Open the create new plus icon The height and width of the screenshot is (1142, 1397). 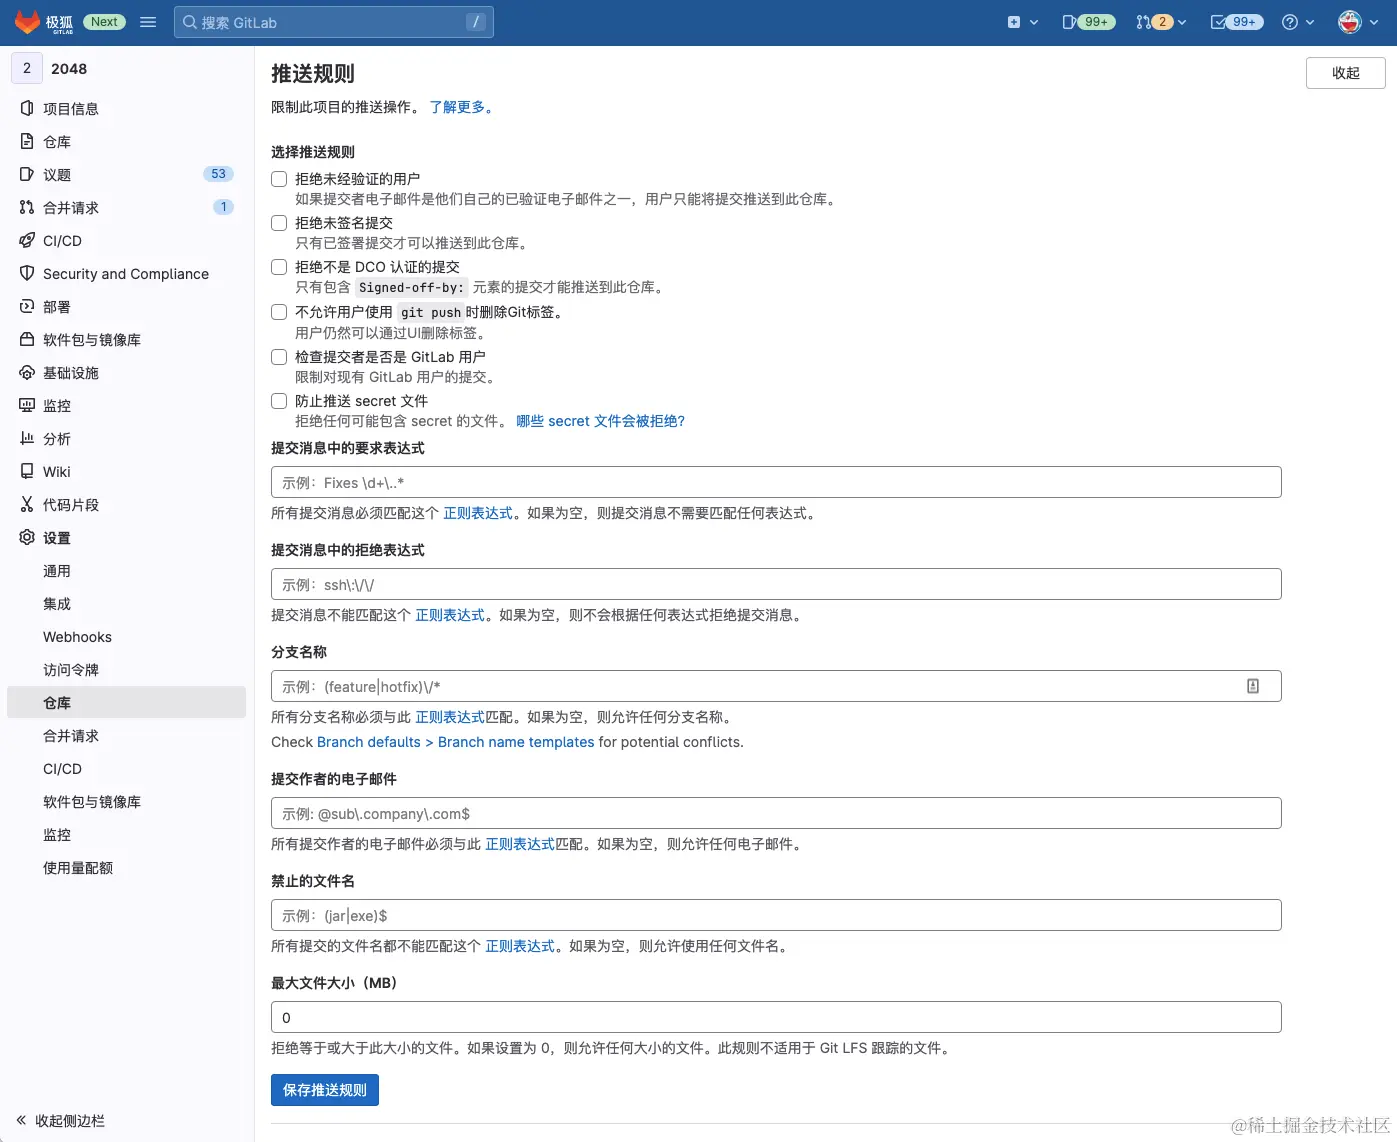(x=1014, y=22)
